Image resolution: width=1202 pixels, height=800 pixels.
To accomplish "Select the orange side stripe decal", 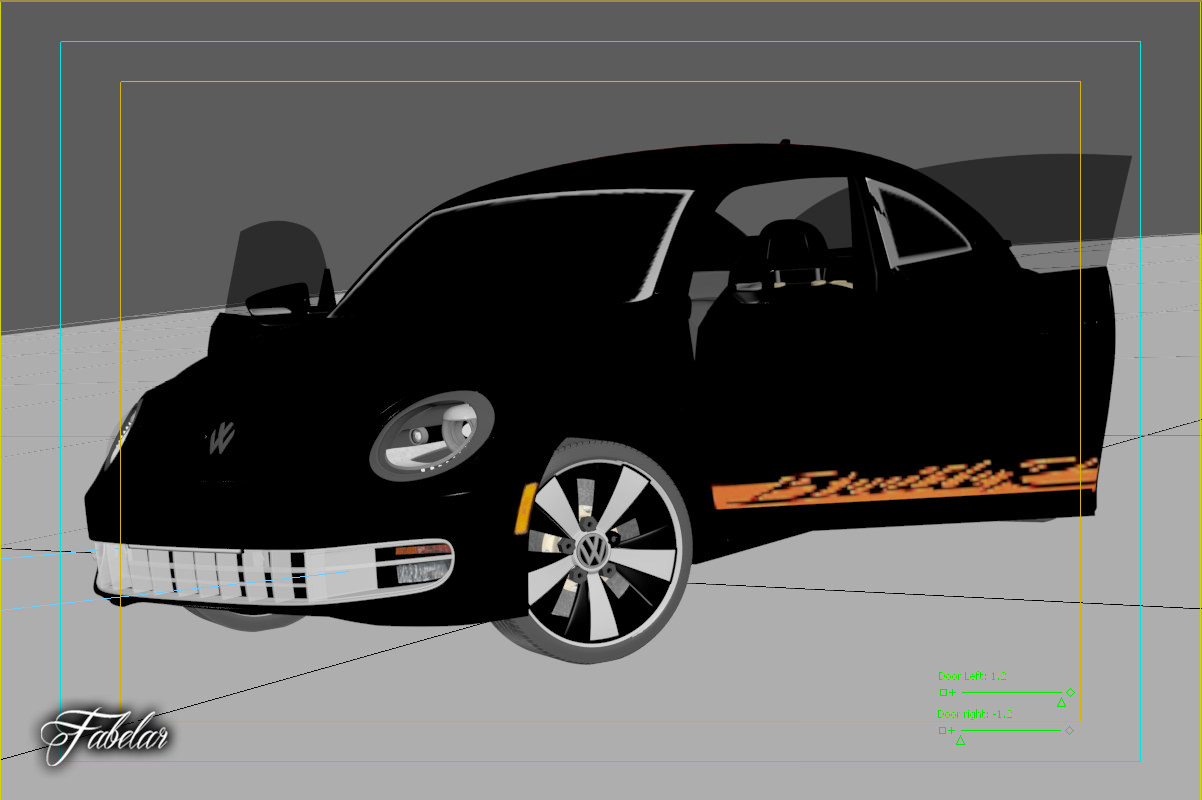I will [904, 482].
